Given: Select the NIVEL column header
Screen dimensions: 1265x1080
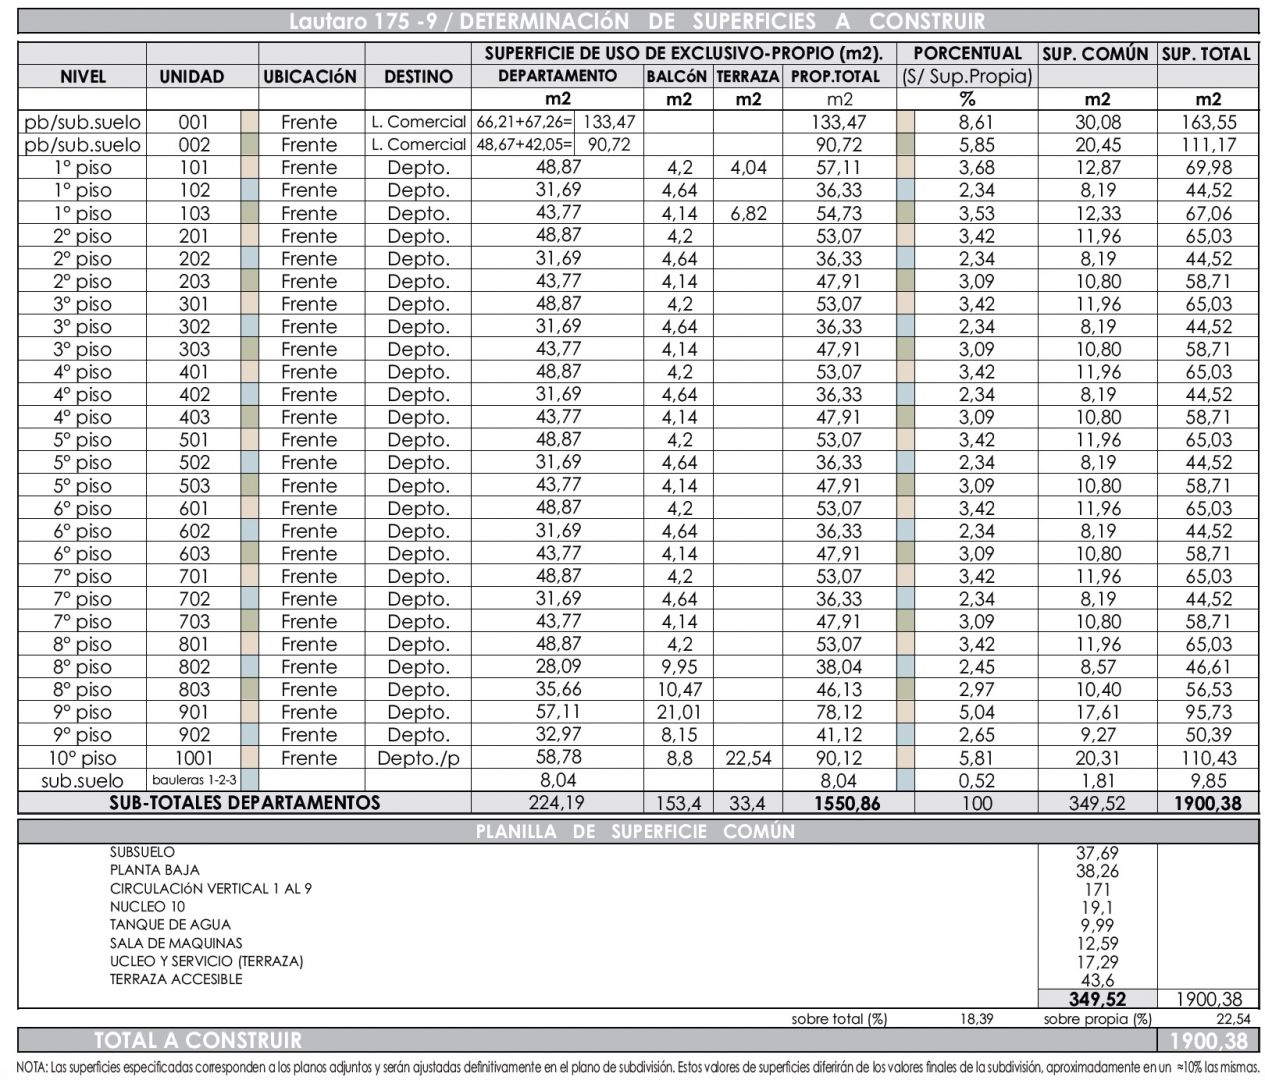Looking at the screenshot, I should click(x=83, y=77).
